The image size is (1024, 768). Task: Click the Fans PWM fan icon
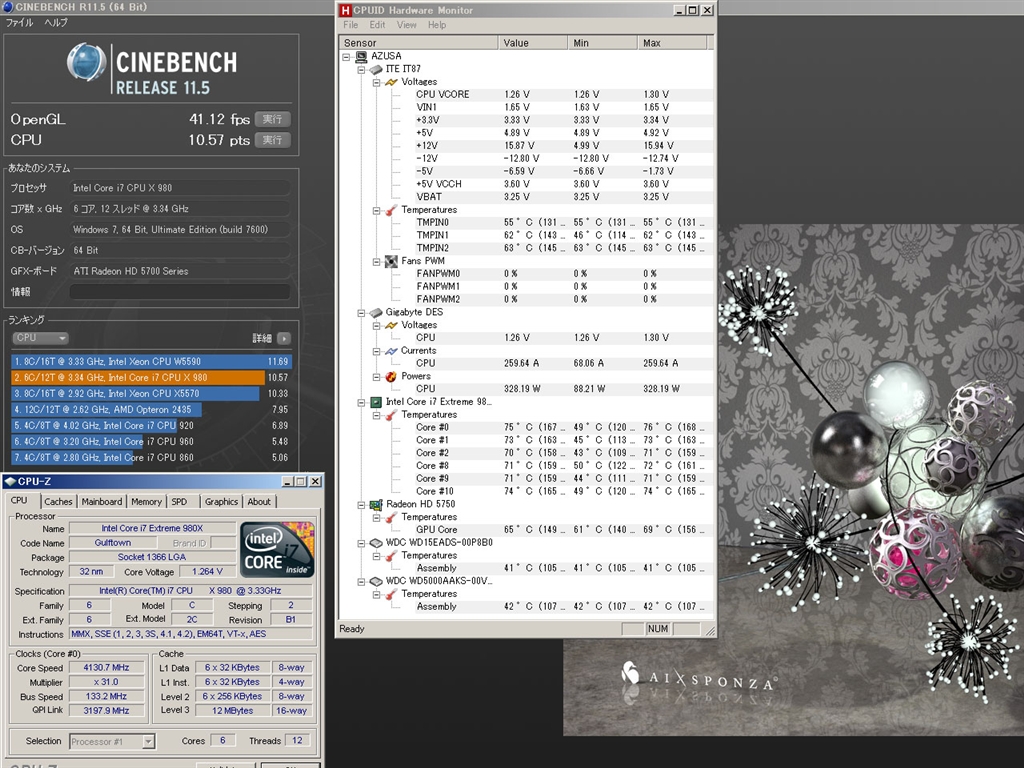(x=391, y=261)
